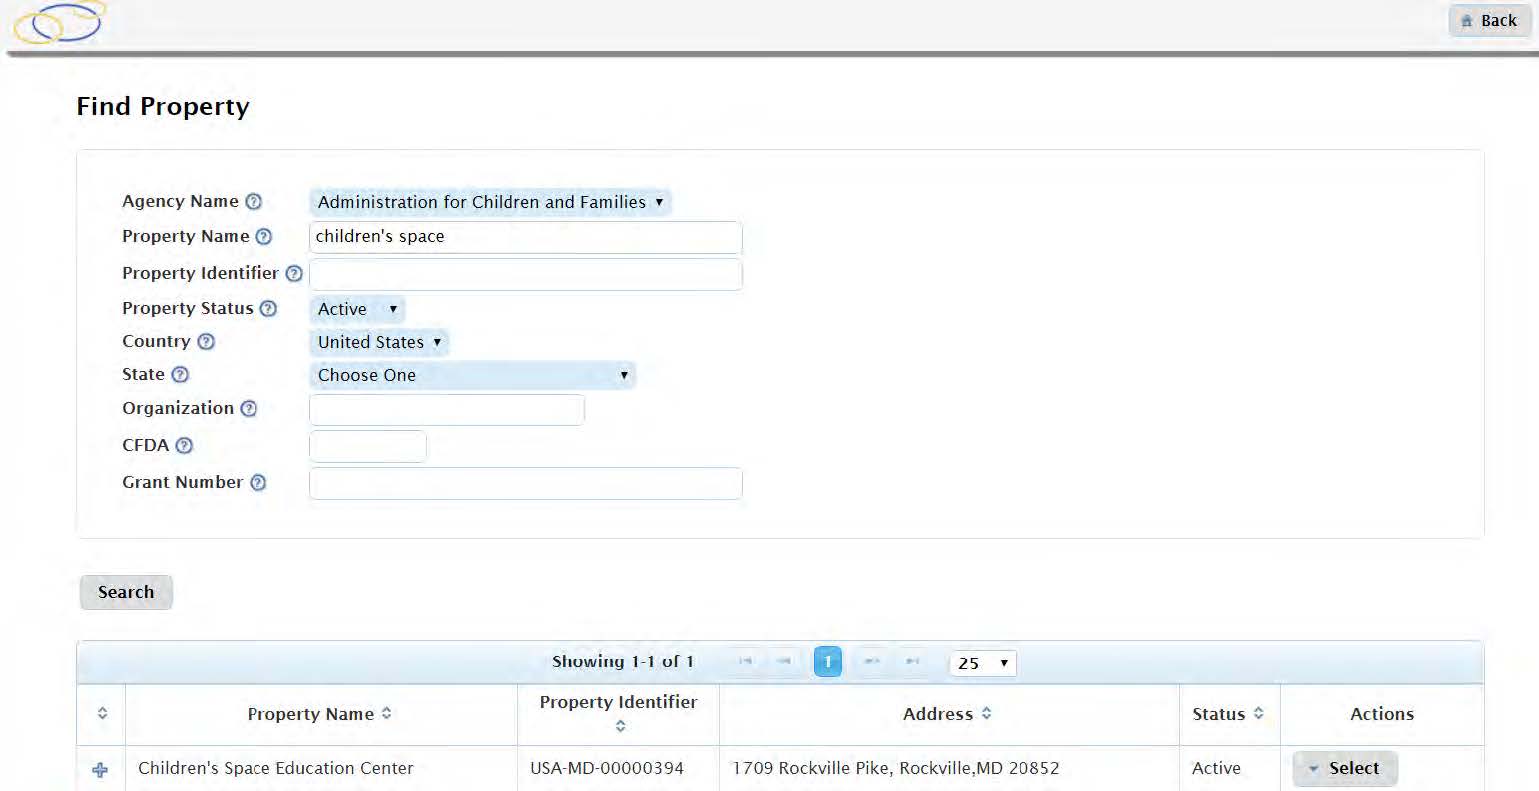Open the Property Status dropdown
The width and height of the screenshot is (1539, 791).
pos(357,309)
